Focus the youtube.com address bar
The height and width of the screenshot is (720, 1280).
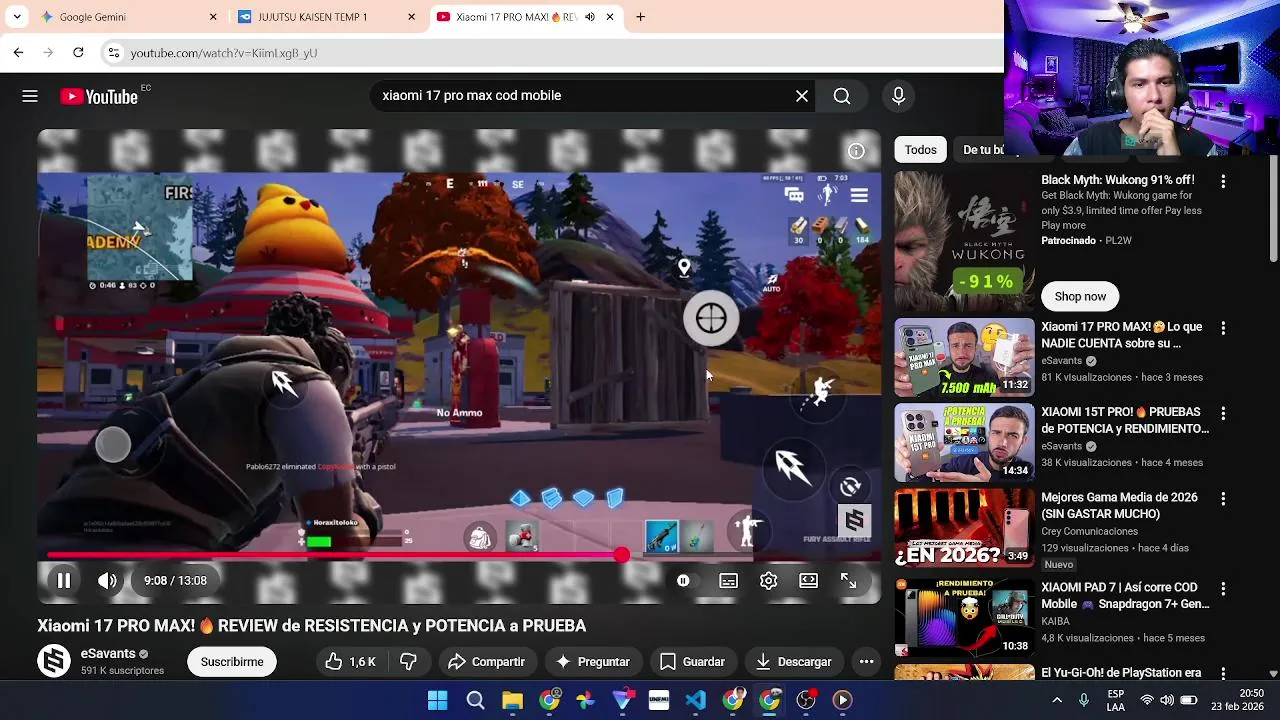(550, 53)
